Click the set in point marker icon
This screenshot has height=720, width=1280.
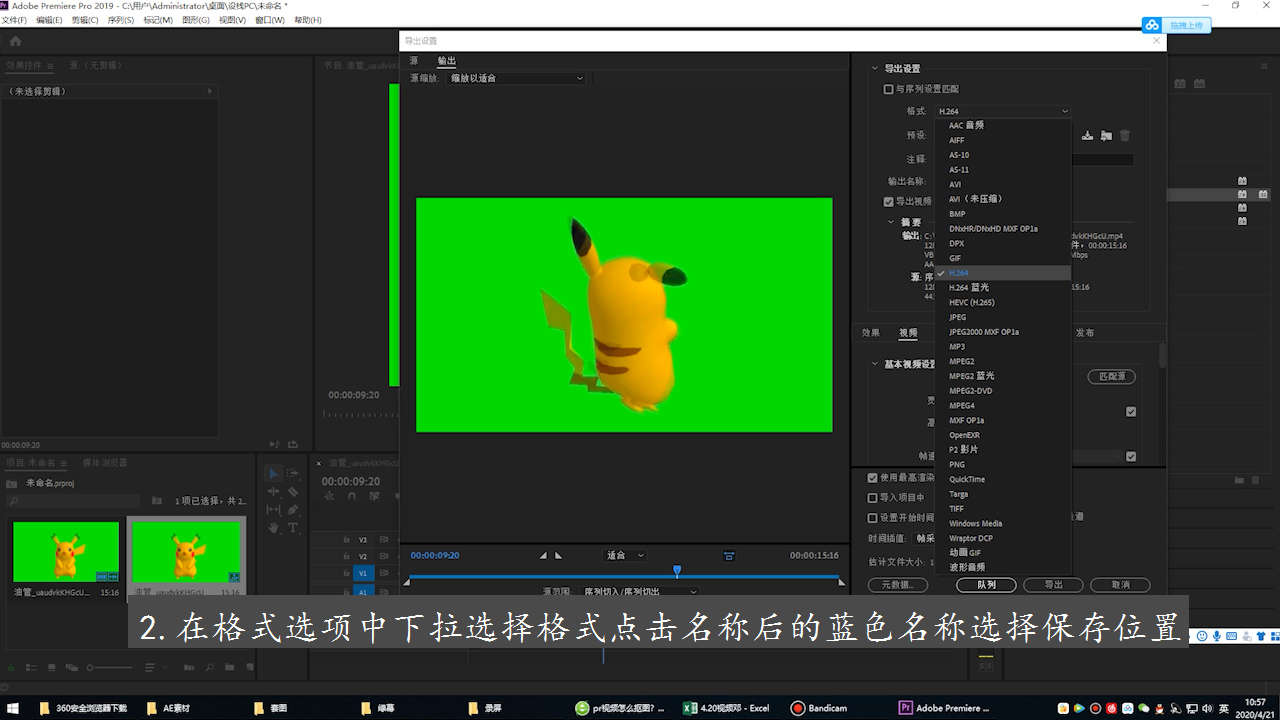pos(543,555)
